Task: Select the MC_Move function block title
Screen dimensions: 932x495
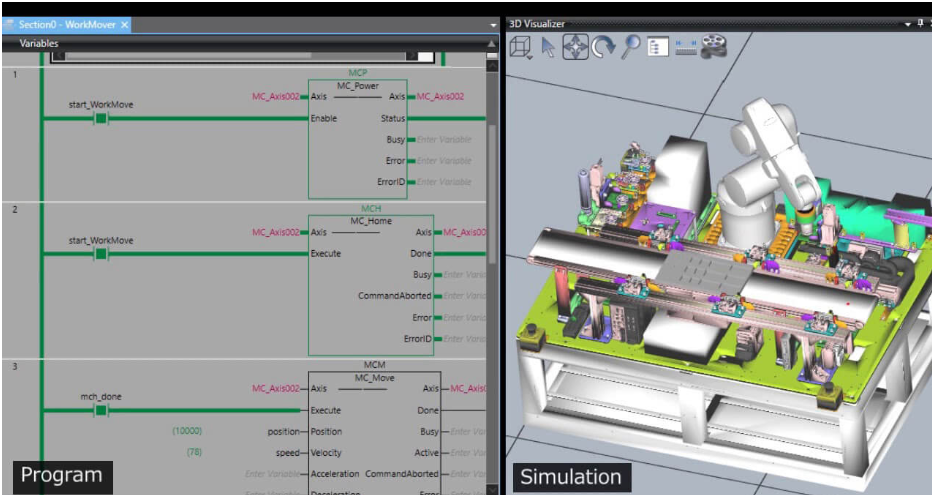Action: pos(374,377)
